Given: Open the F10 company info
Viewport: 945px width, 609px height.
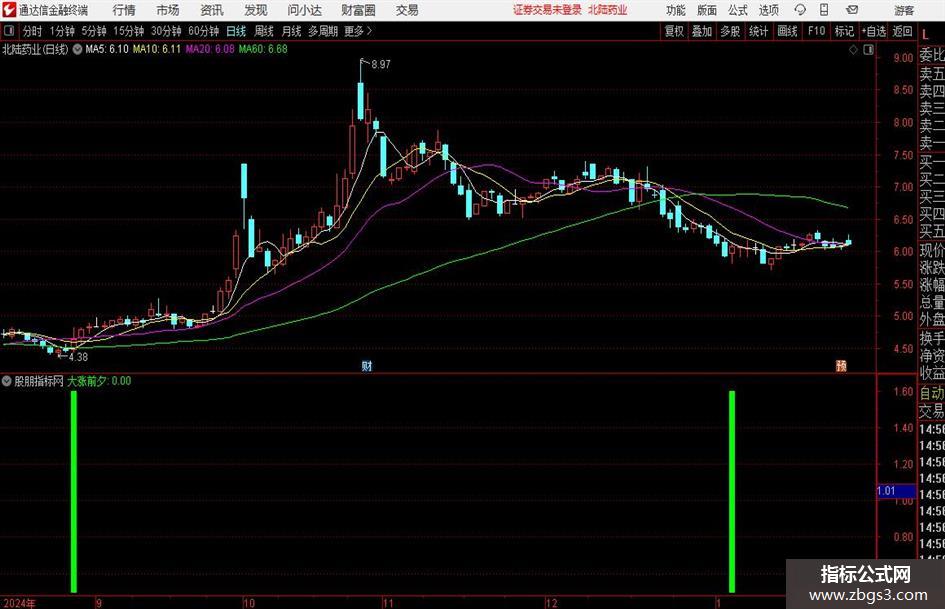Looking at the screenshot, I should 816,31.
